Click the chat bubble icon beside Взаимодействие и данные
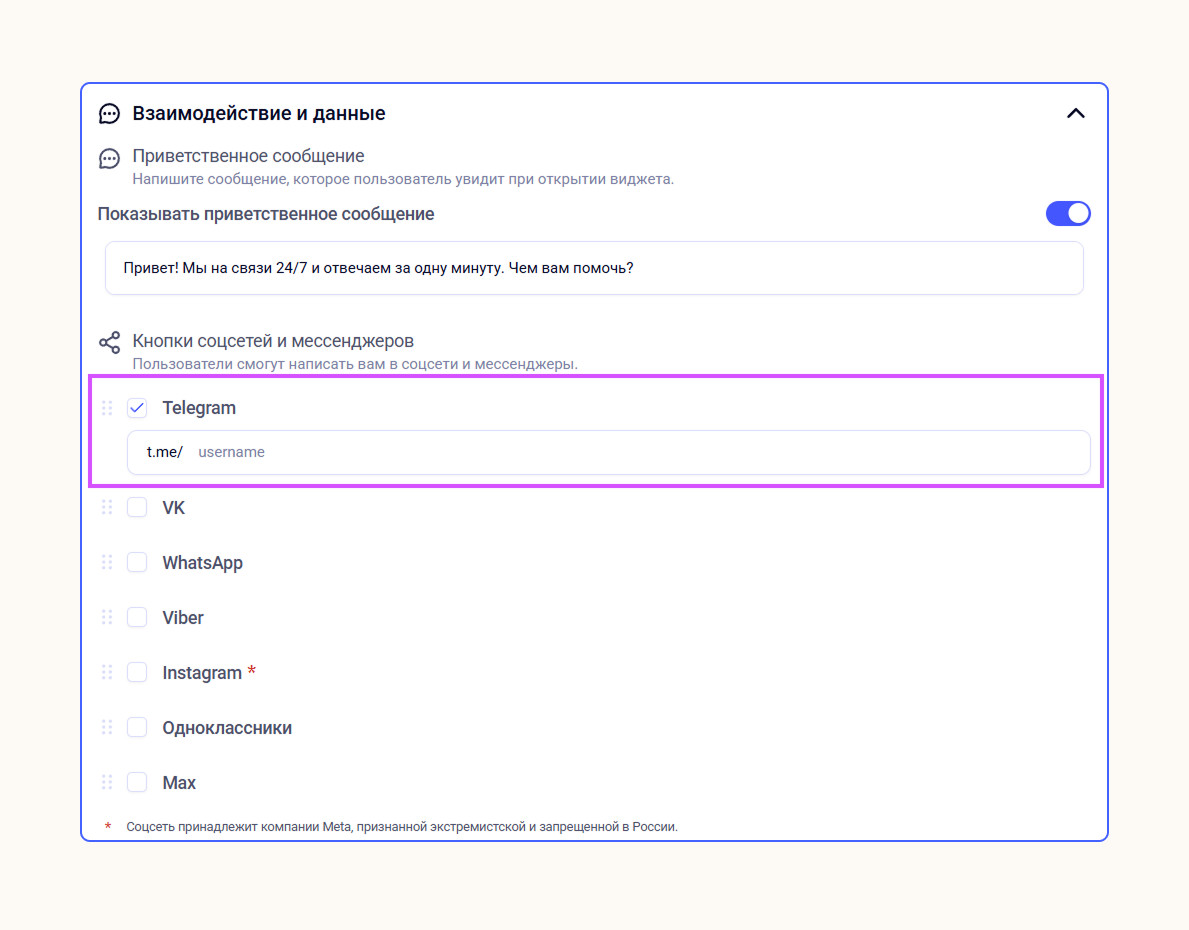 (109, 114)
